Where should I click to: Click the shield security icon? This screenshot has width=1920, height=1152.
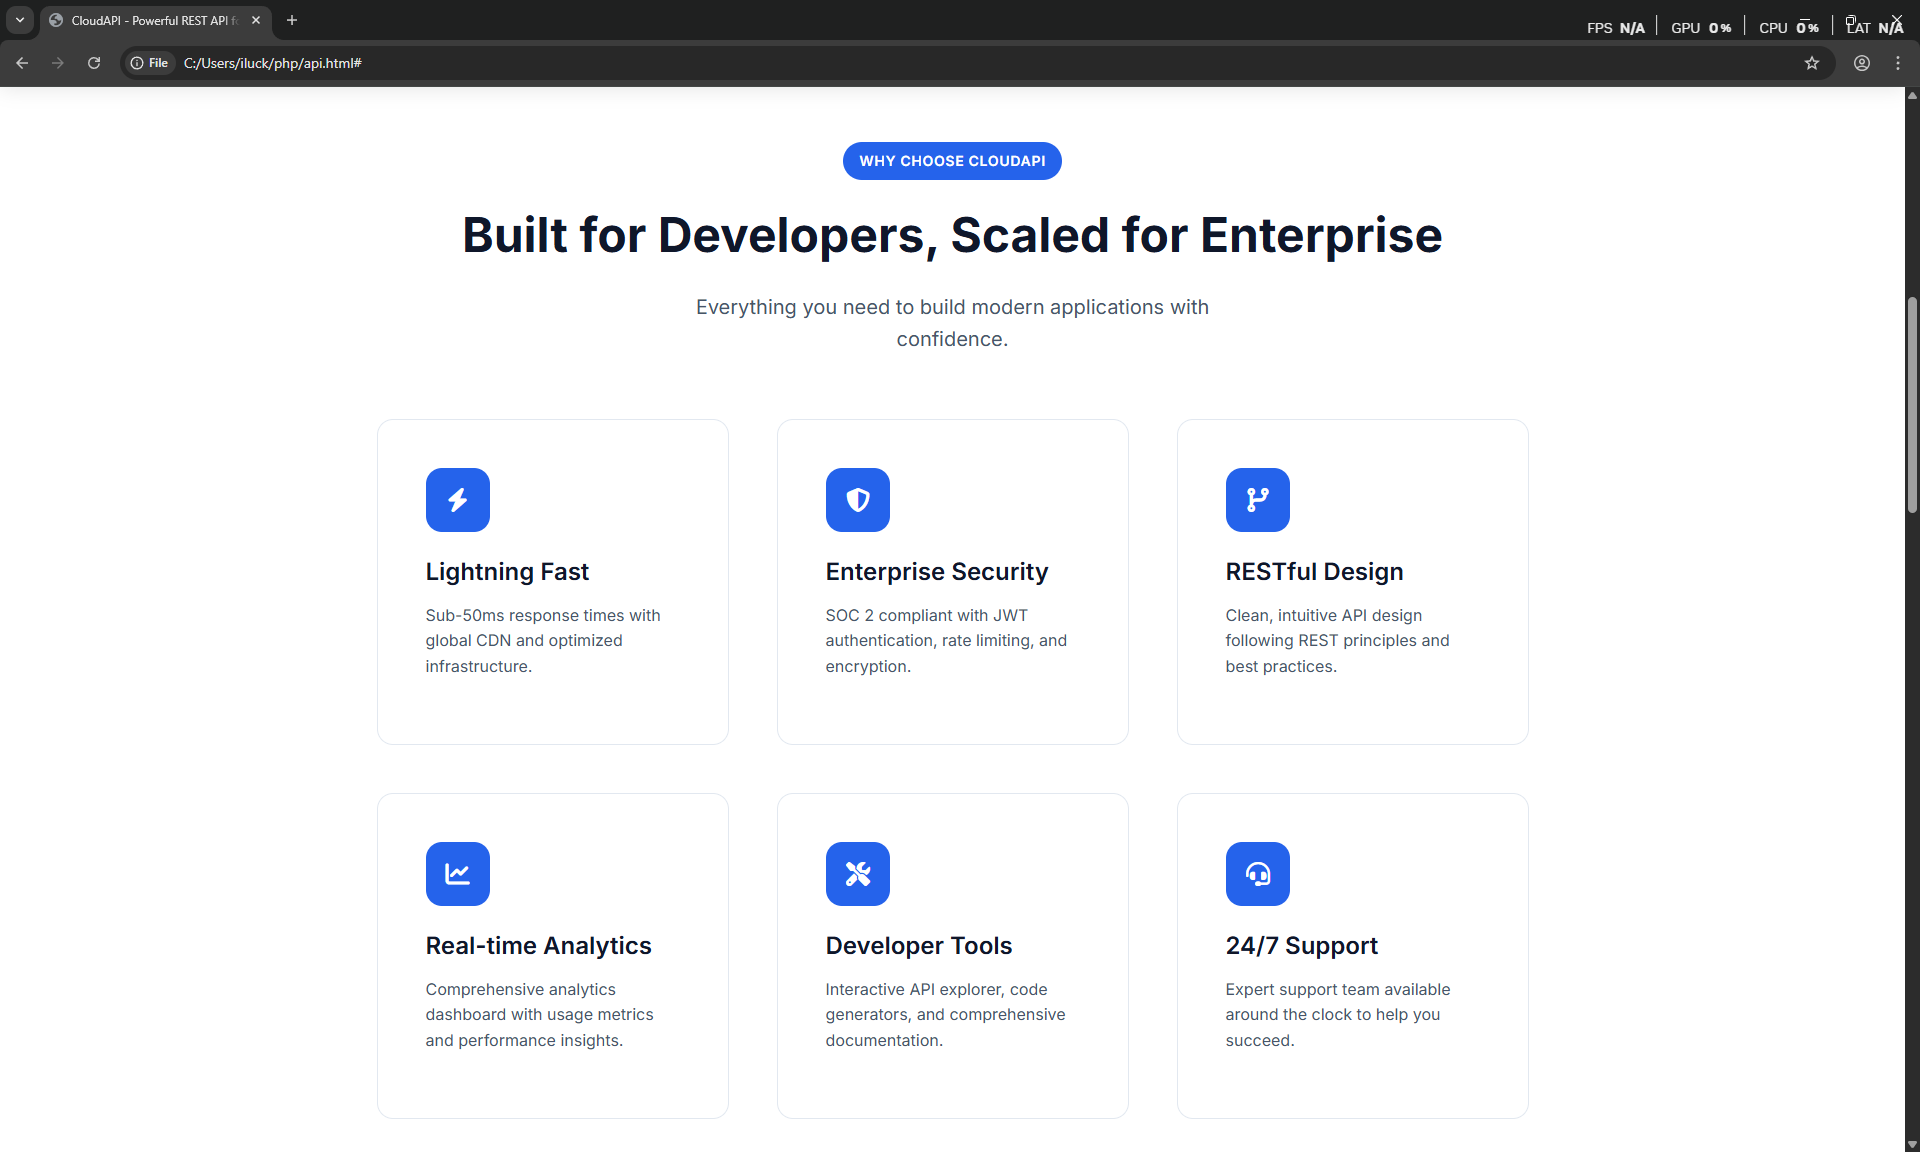[857, 500]
